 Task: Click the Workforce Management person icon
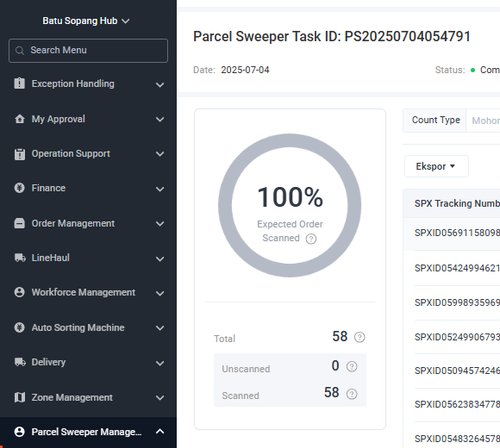pos(19,292)
